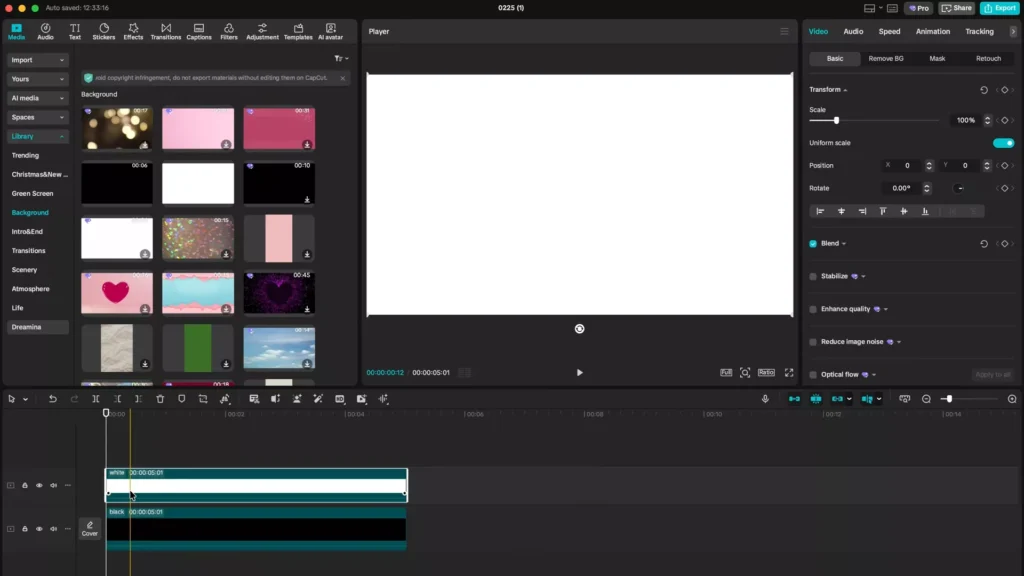Click the trash Delete icon in timeline toolbar
The height and width of the screenshot is (576, 1024).
(160, 399)
